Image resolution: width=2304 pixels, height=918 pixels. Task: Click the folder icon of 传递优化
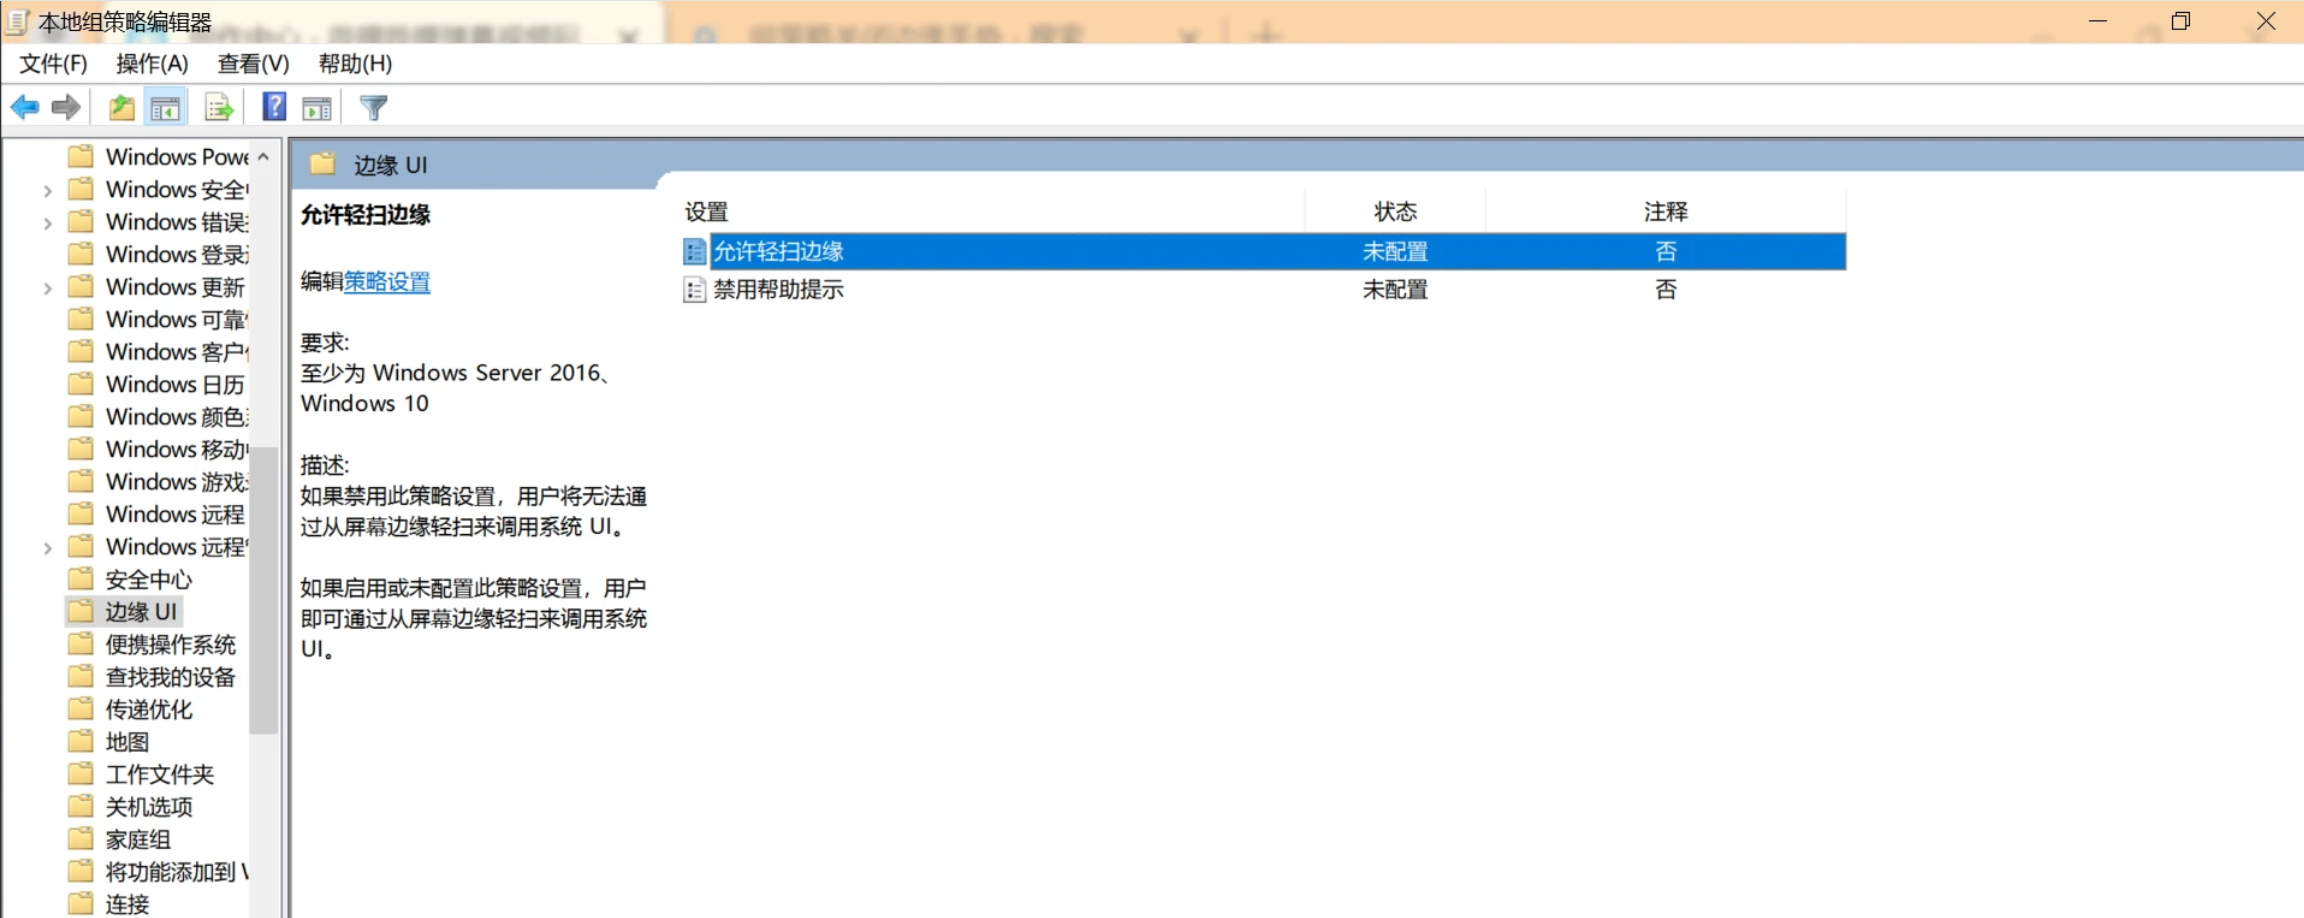[81, 709]
